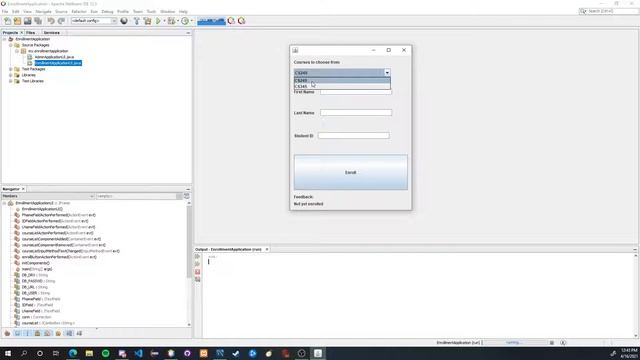Toggle Show Fields filter in Navigator
640x360 pixels.
click(17, 333)
